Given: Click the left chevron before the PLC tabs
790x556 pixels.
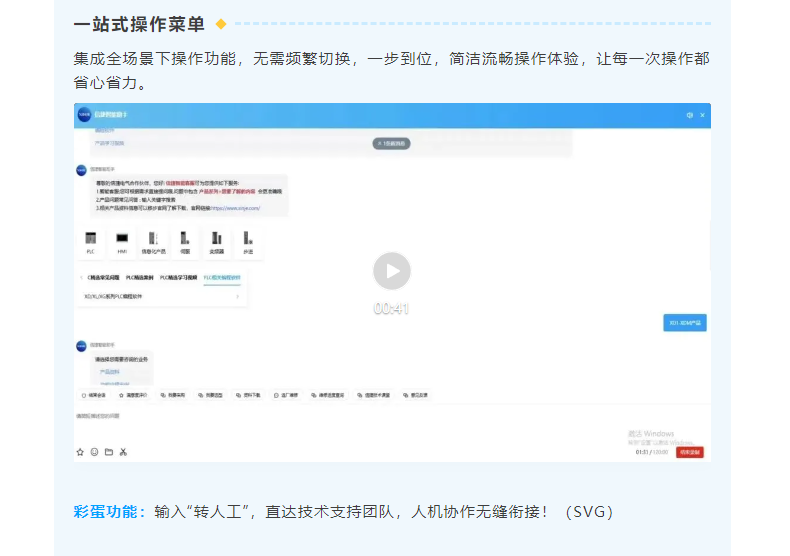Looking at the screenshot, I should (x=81, y=277).
